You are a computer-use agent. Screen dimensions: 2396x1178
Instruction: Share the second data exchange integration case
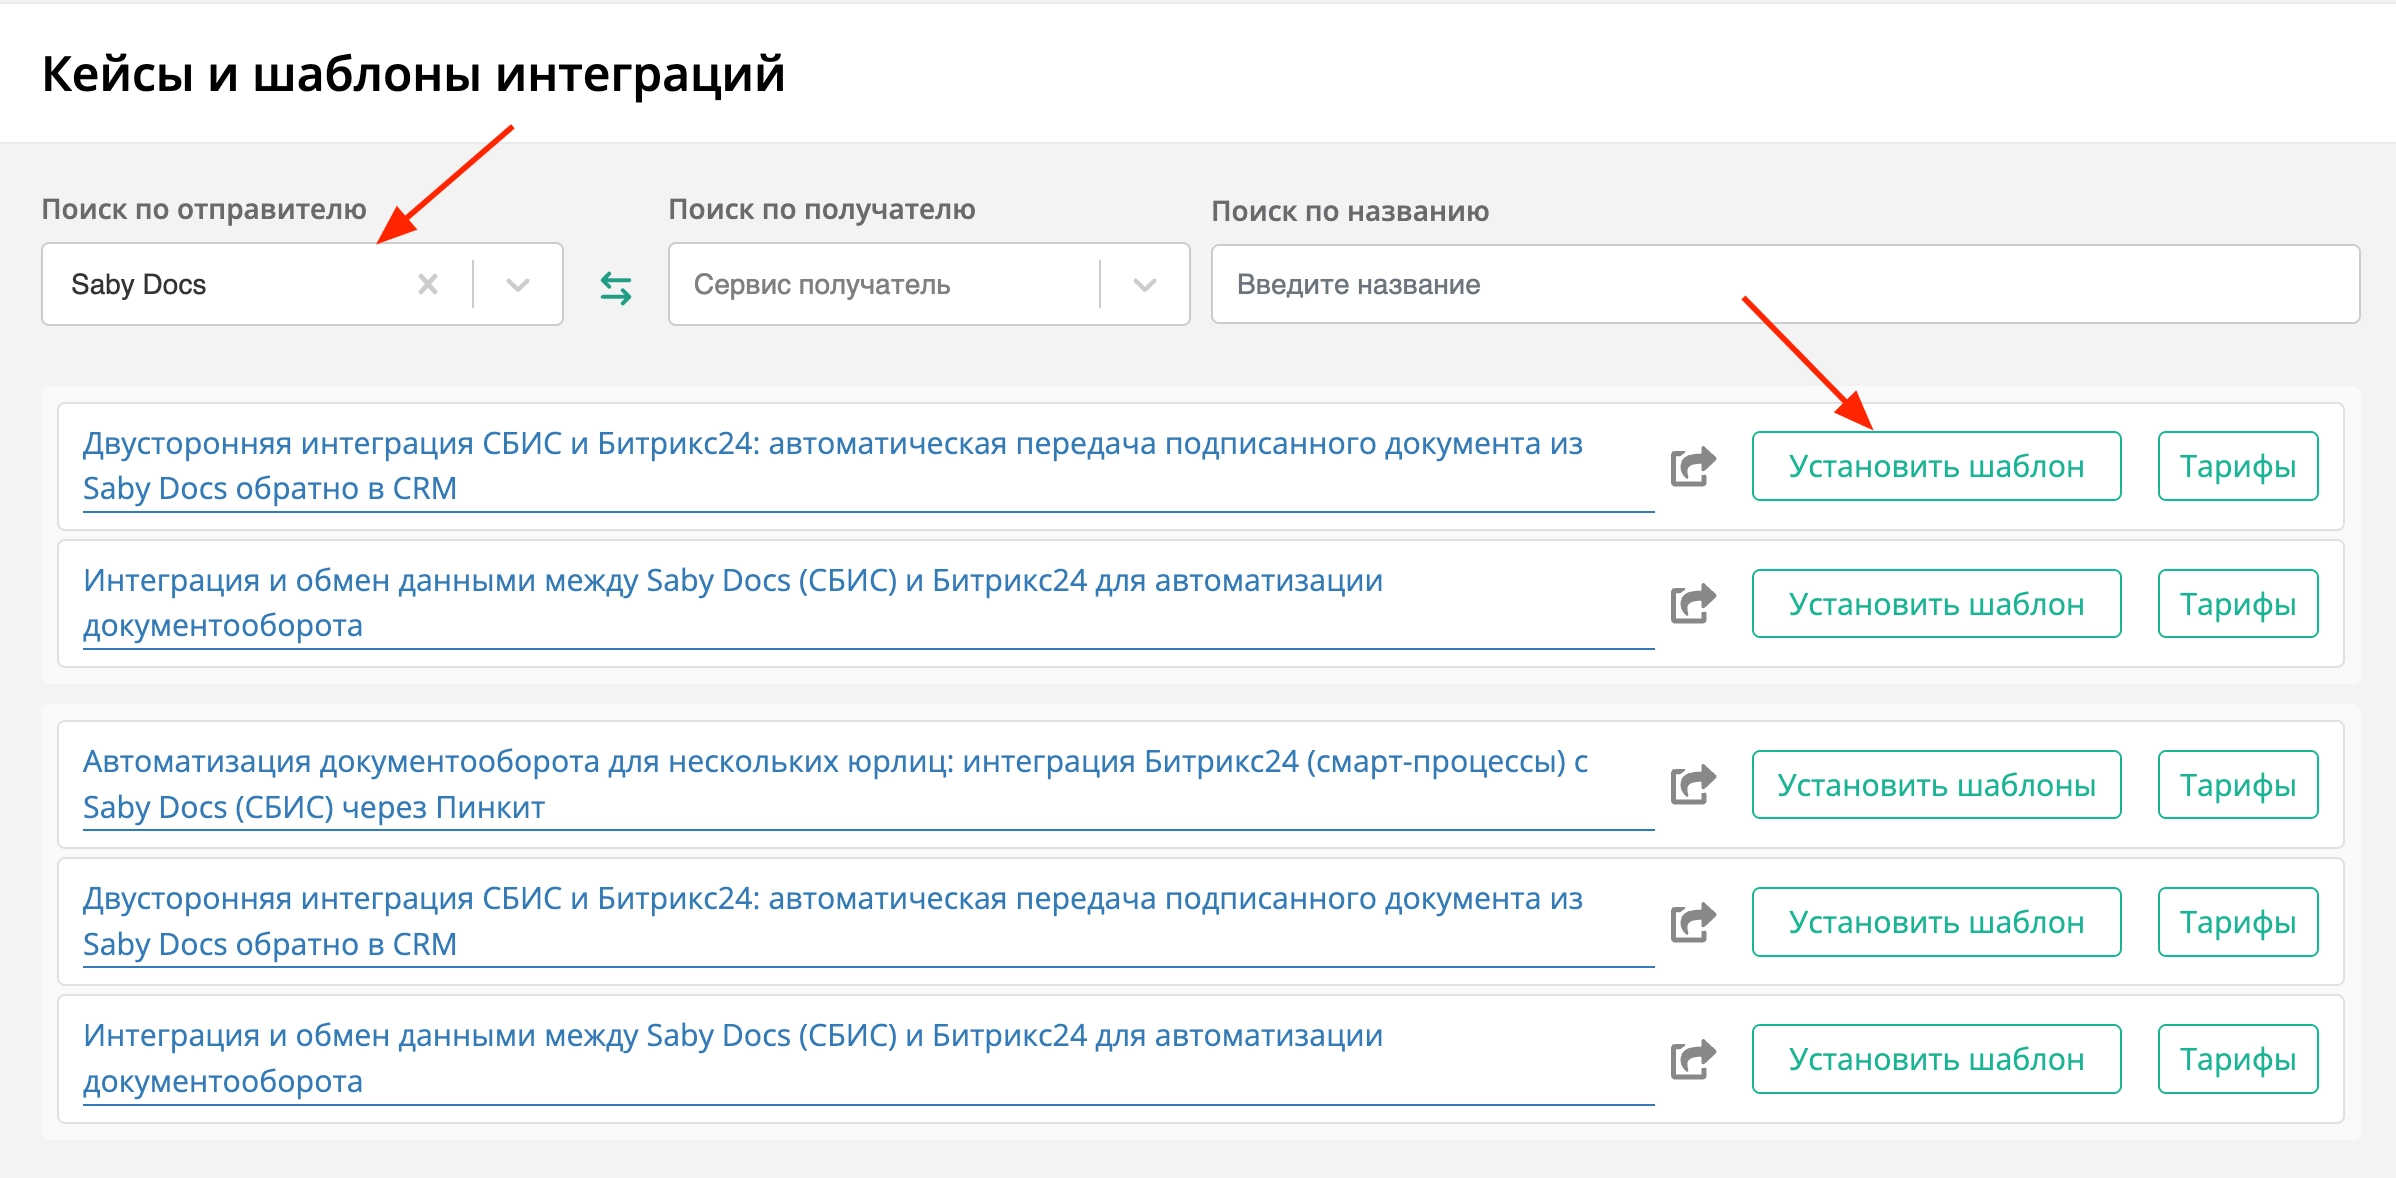tap(1692, 604)
